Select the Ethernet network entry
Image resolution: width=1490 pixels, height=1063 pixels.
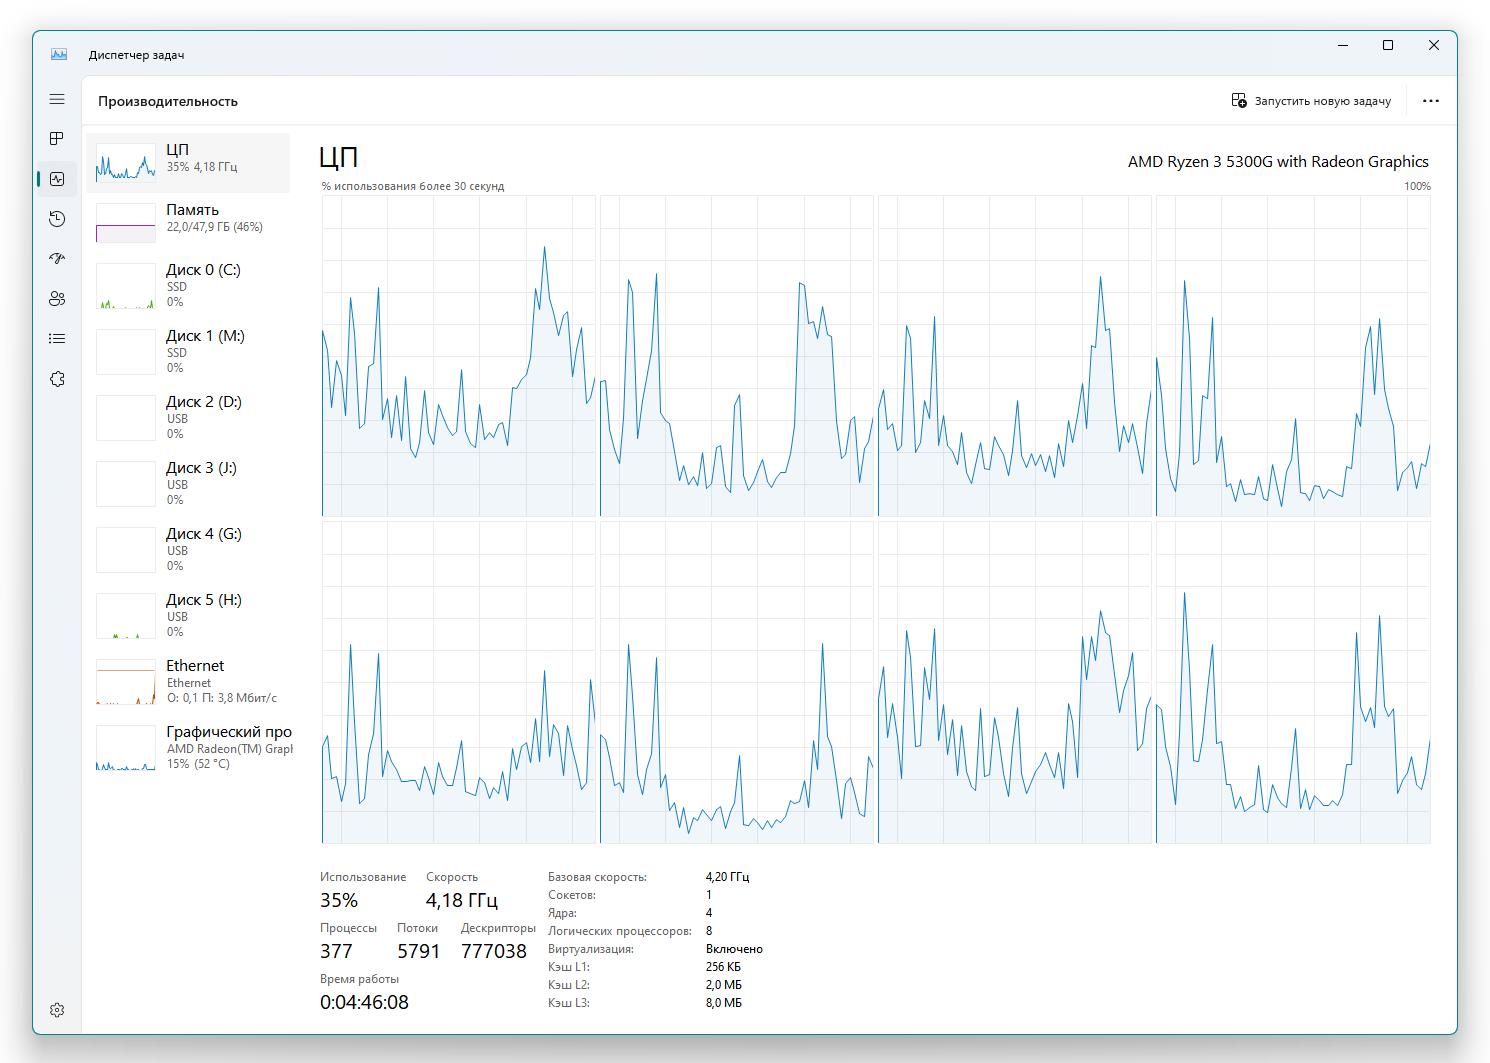point(188,681)
